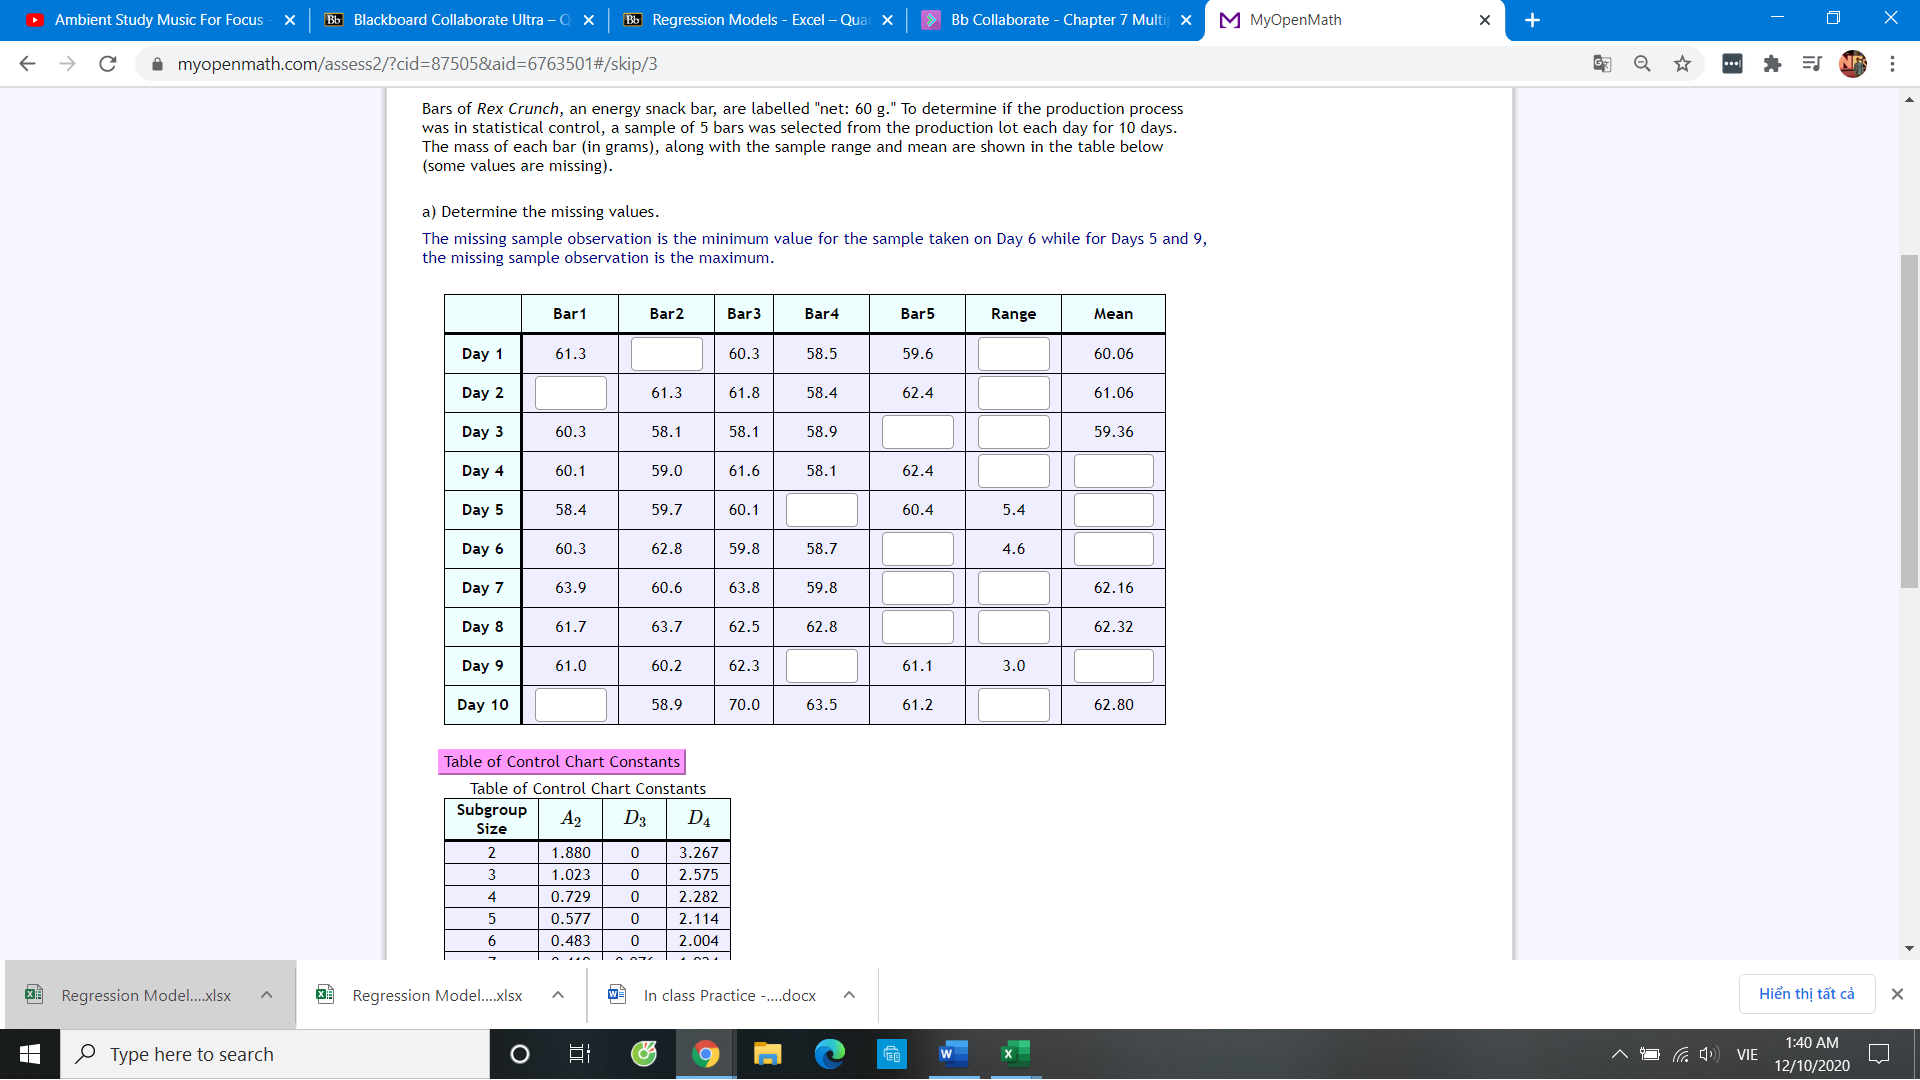Show hidden system tray icons chevron
The image size is (1920, 1080).
coord(1619,1054)
